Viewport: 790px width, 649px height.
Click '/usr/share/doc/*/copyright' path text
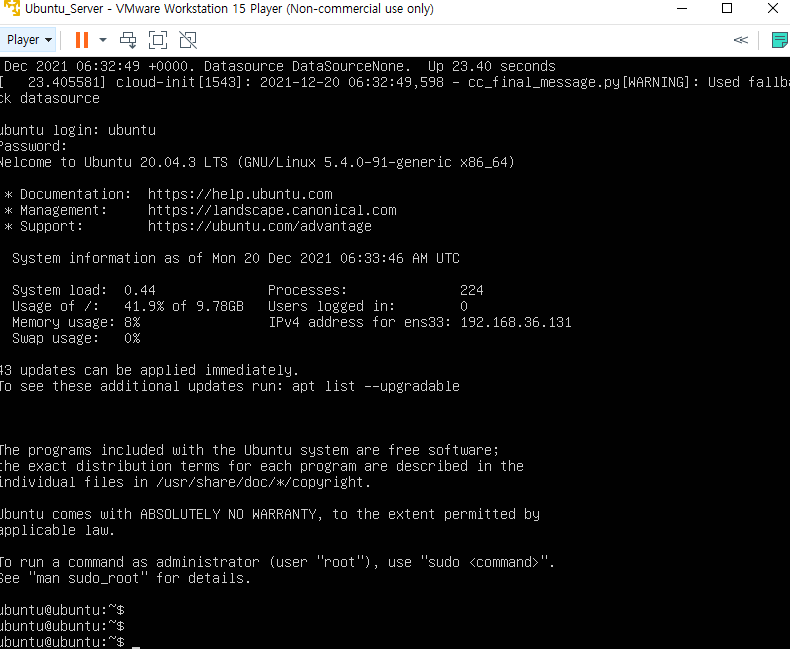tap(259, 482)
